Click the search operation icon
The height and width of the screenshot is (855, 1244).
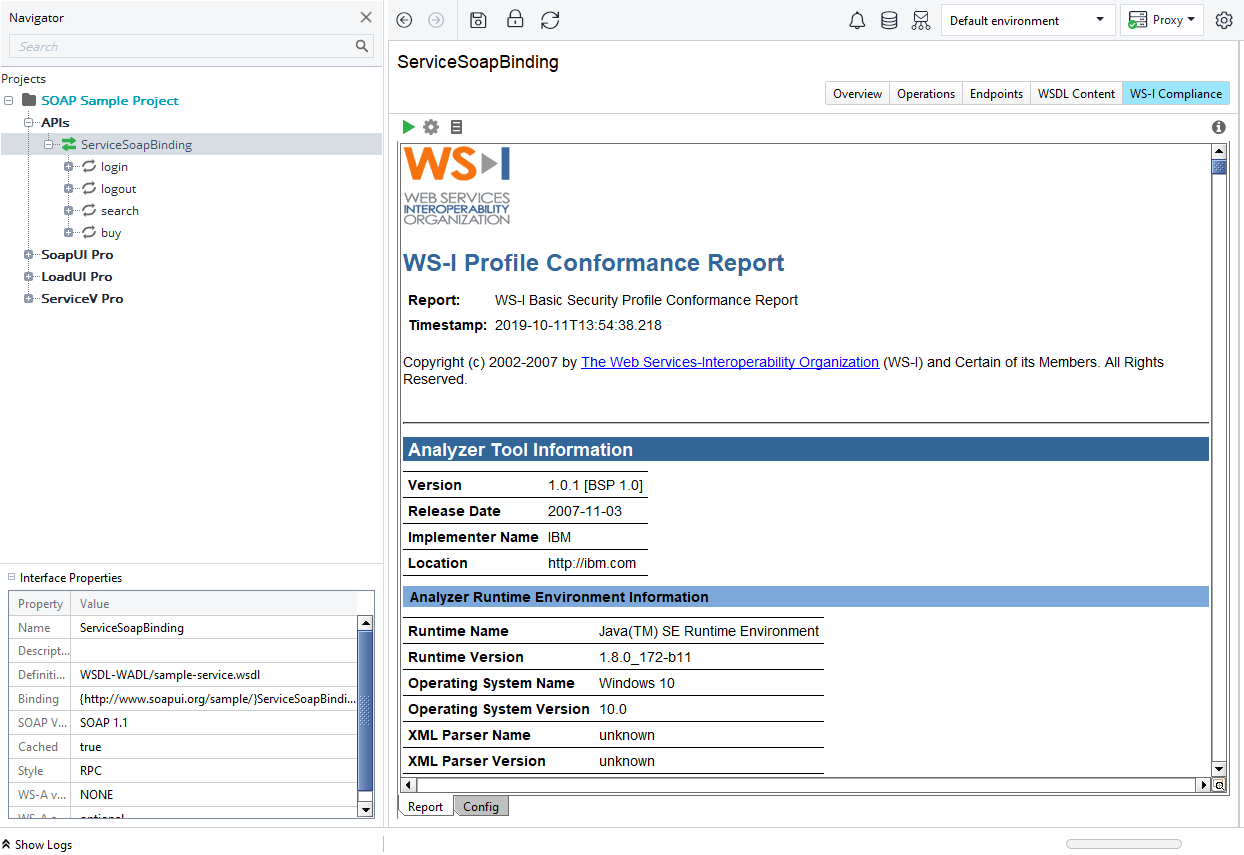click(x=89, y=210)
